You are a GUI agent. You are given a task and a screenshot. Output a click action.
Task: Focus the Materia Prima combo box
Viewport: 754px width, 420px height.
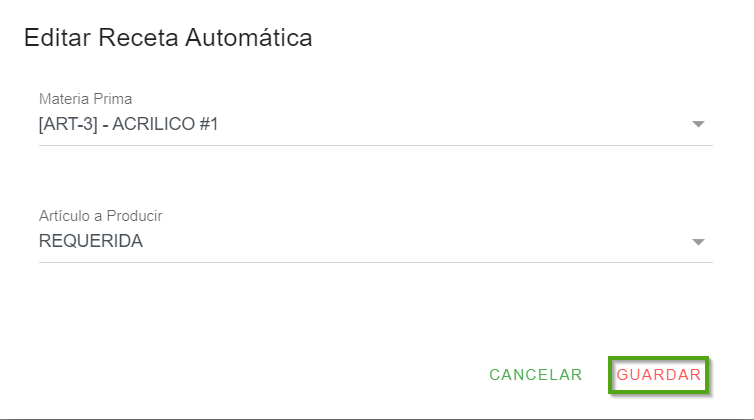click(375, 125)
